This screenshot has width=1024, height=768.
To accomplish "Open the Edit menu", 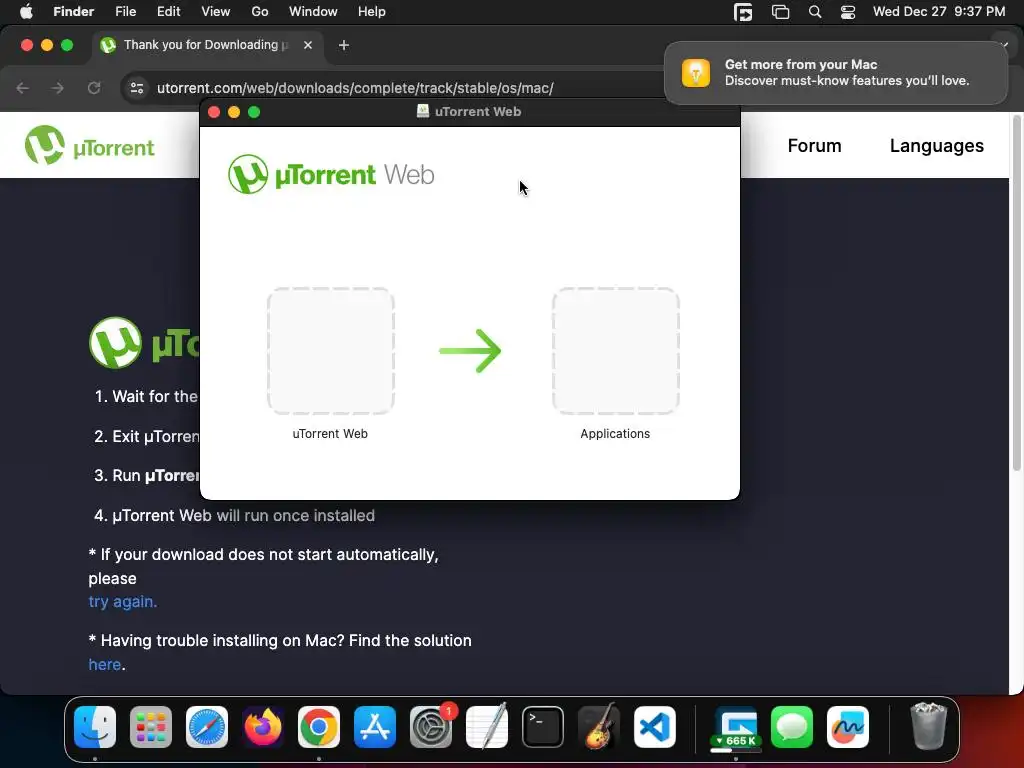I will coord(168,12).
